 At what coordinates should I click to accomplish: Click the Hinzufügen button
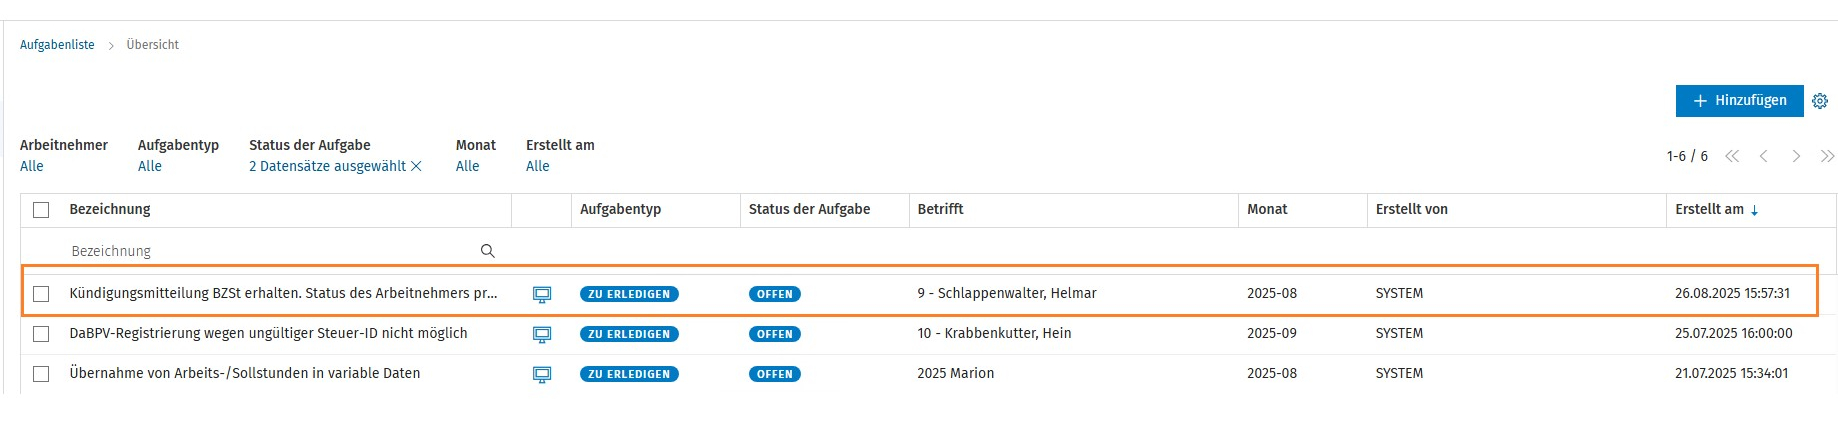1739,101
